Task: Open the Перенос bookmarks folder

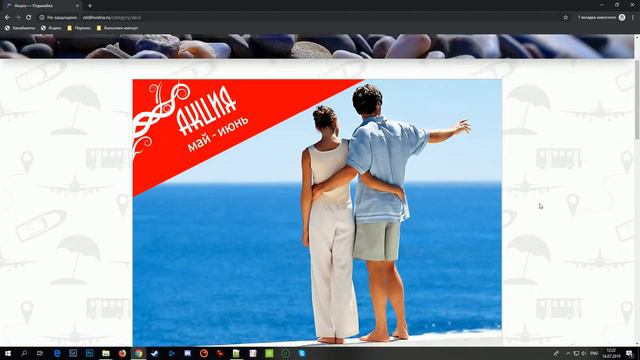Action: [x=79, y=28]
